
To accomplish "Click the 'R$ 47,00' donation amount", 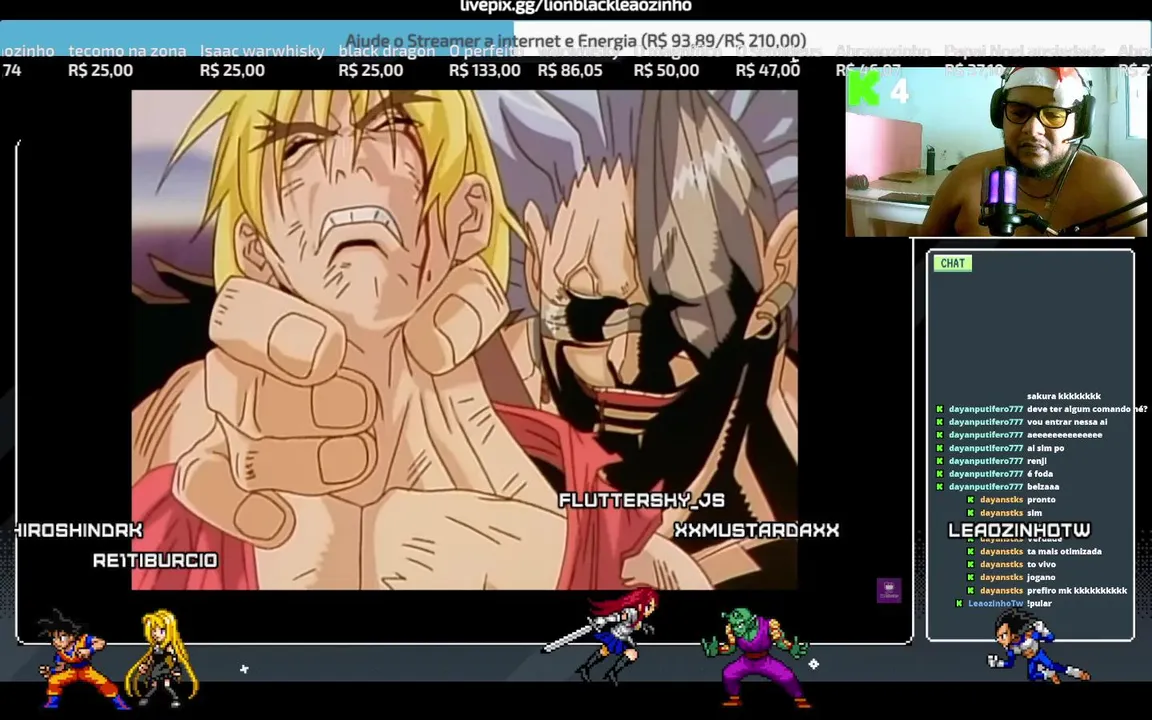I will tap(768, 71).
